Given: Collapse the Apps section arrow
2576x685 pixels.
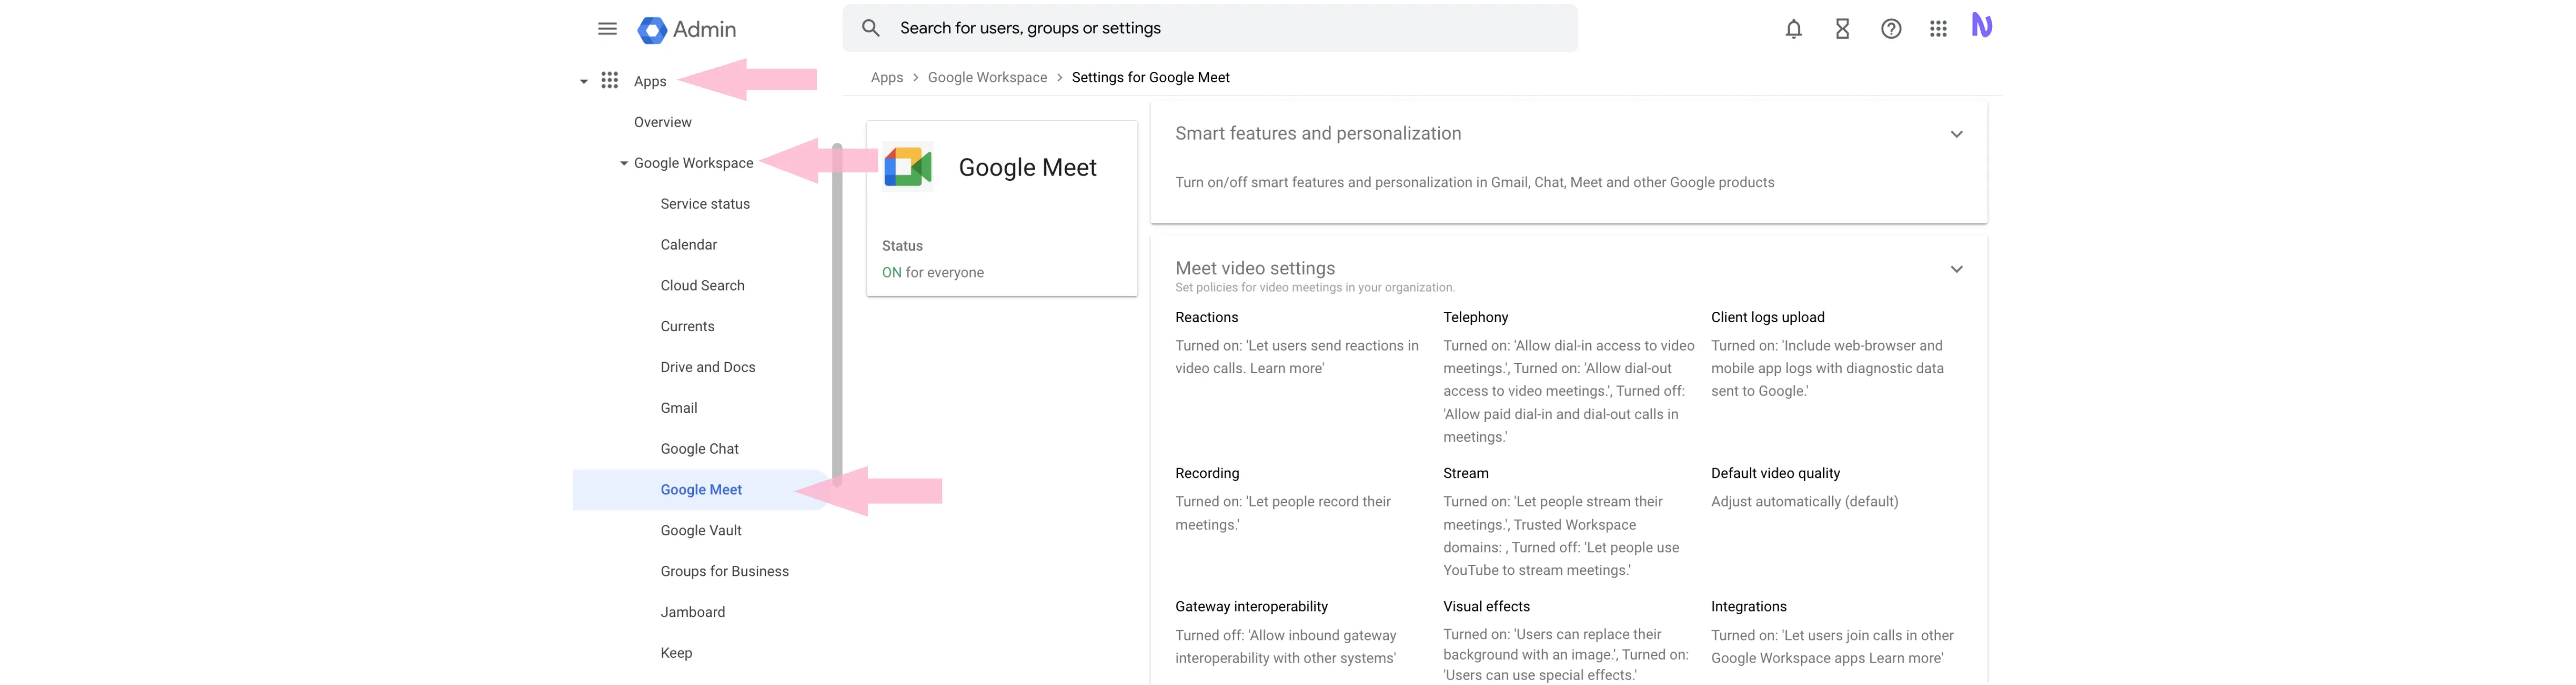Looking at the screenshot, I should click(584, 82).
